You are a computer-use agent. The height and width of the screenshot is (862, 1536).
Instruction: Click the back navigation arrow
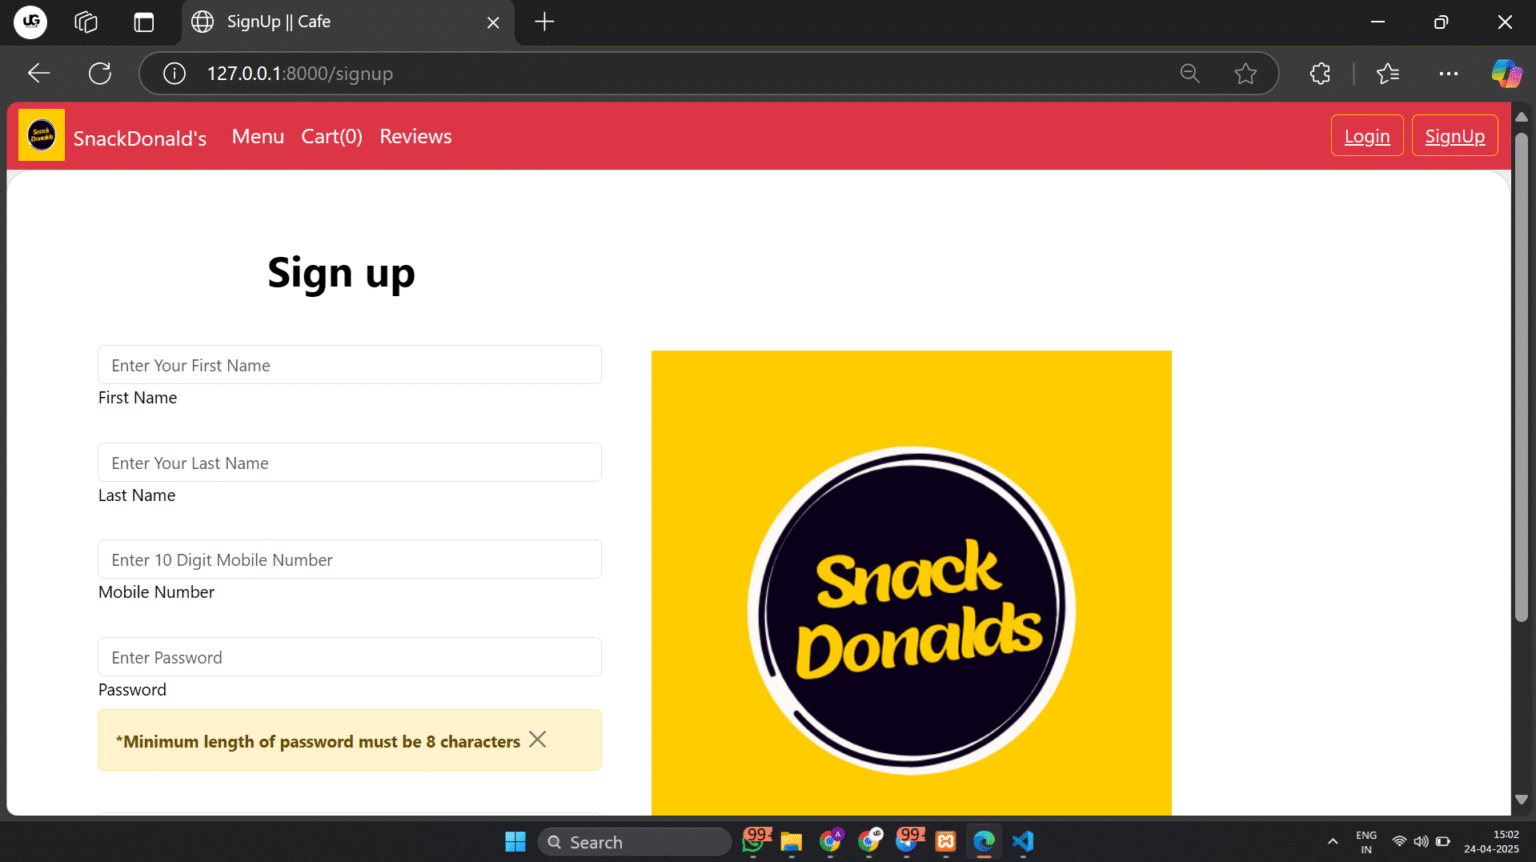[x=38, y=73]
